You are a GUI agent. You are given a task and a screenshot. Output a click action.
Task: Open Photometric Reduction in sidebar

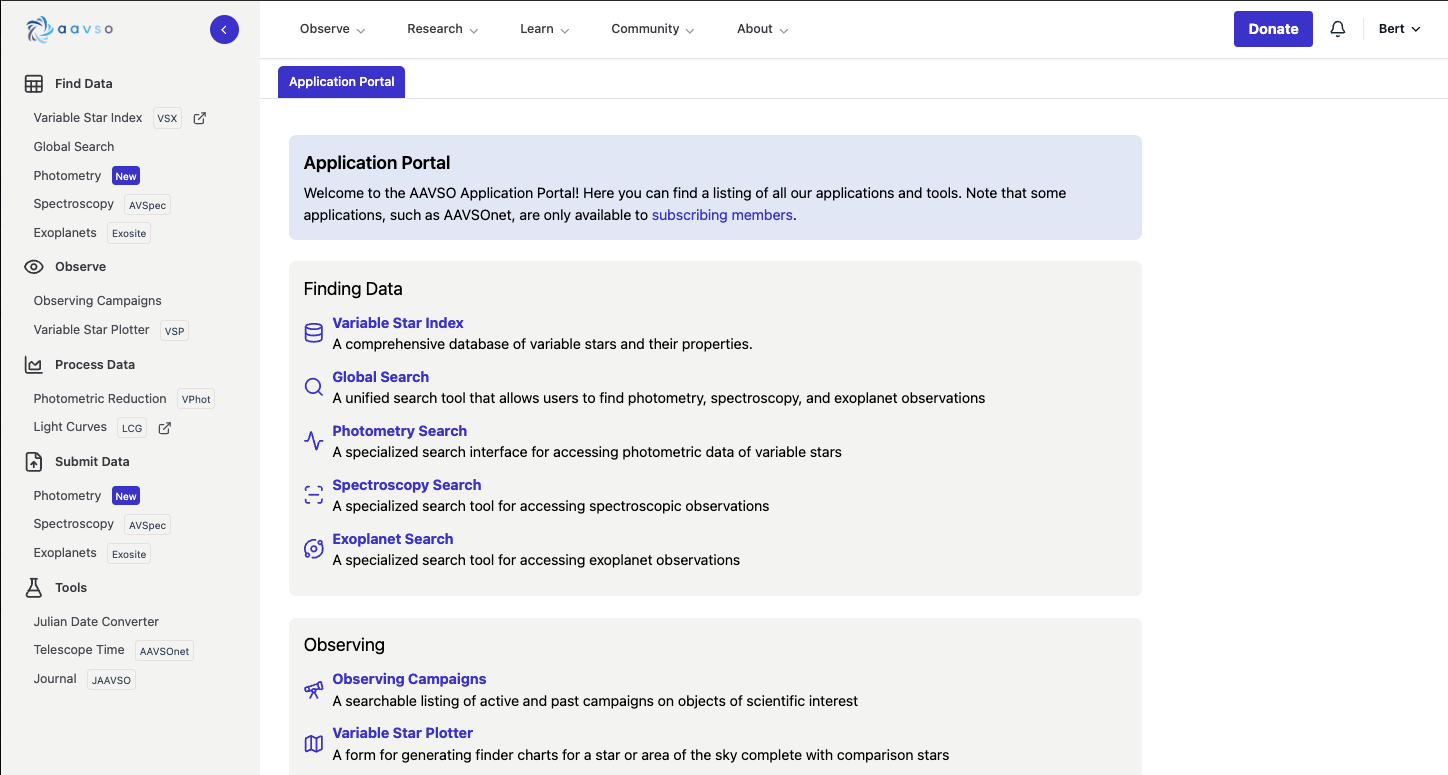tap(100, 399)
